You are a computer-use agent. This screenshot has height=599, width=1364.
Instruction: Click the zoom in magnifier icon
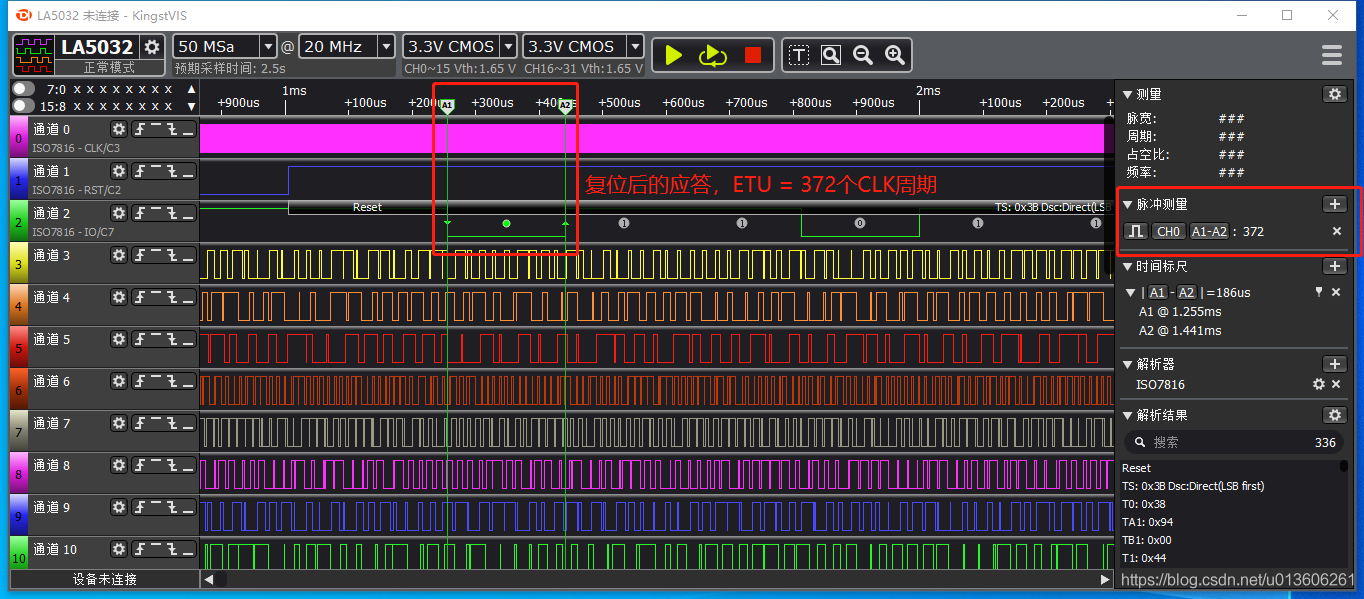(x=895, y=56)
